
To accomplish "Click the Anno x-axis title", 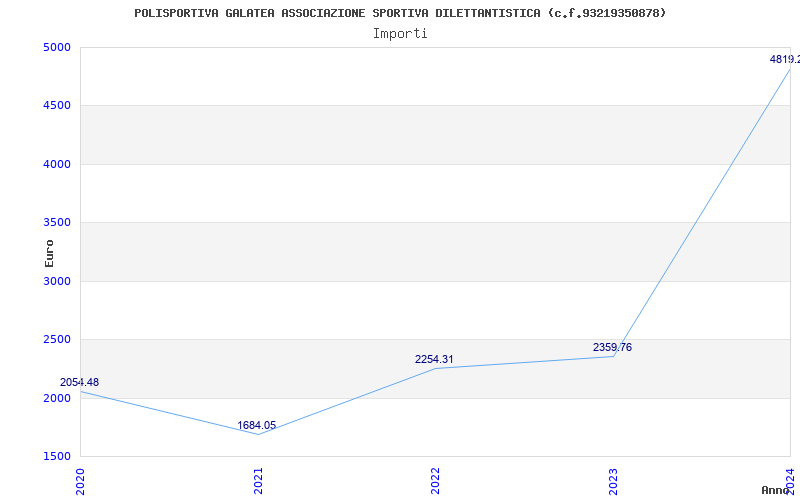I will pyautogui.click(x=775, y=490).
